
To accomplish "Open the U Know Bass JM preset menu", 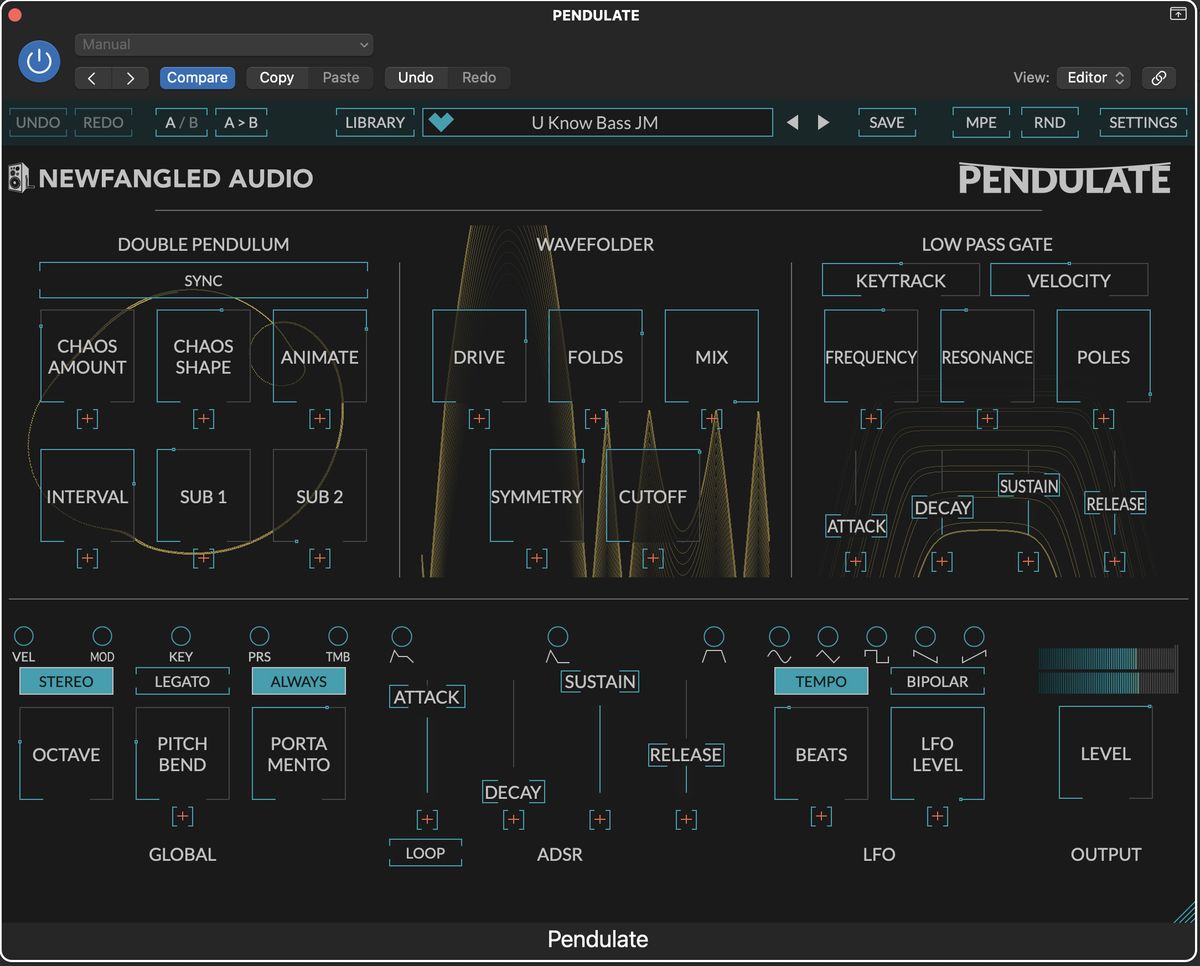I will pos(597,122).
